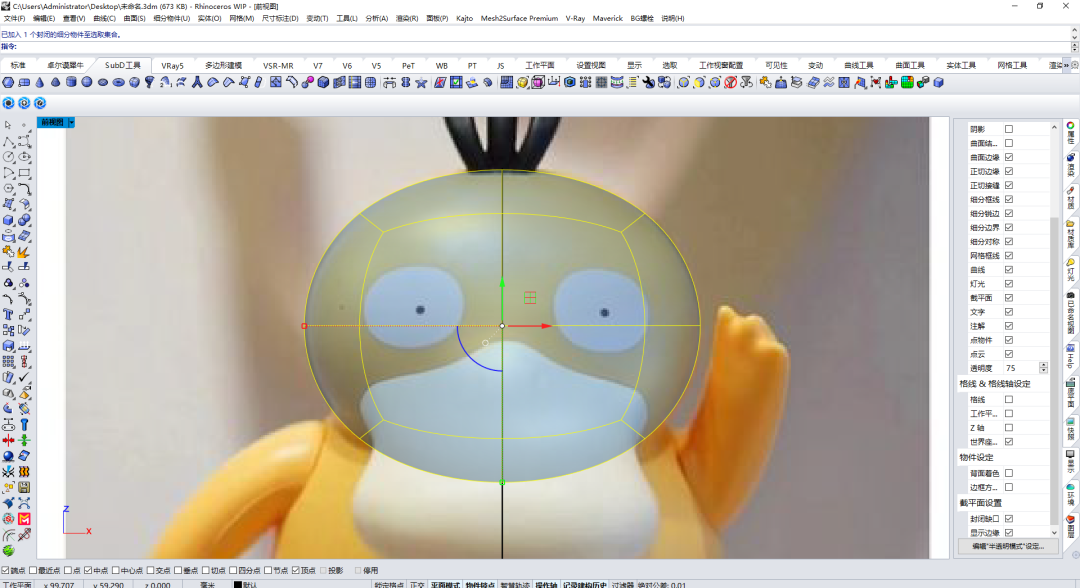
Task: Click the display panel vertical scrollbar
Action: (x=1054, y=330)
